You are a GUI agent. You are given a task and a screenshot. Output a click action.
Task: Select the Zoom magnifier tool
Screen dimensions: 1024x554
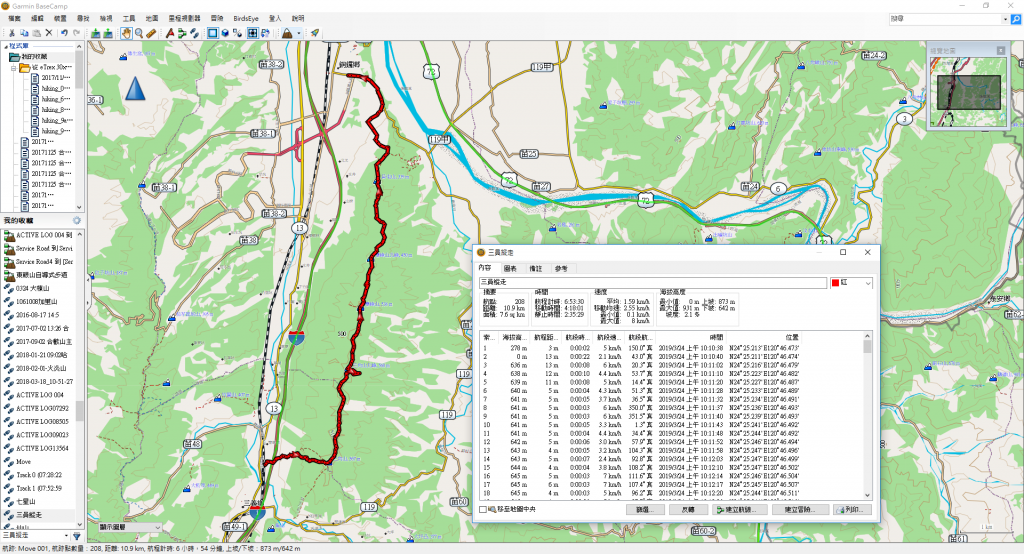tap(138, 33)
